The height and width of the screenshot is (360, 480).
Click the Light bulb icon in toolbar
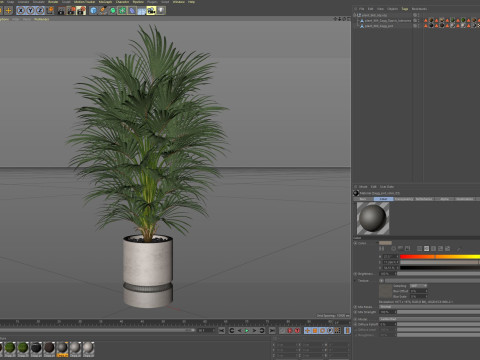pyautogui.click(x=161, y=11)
